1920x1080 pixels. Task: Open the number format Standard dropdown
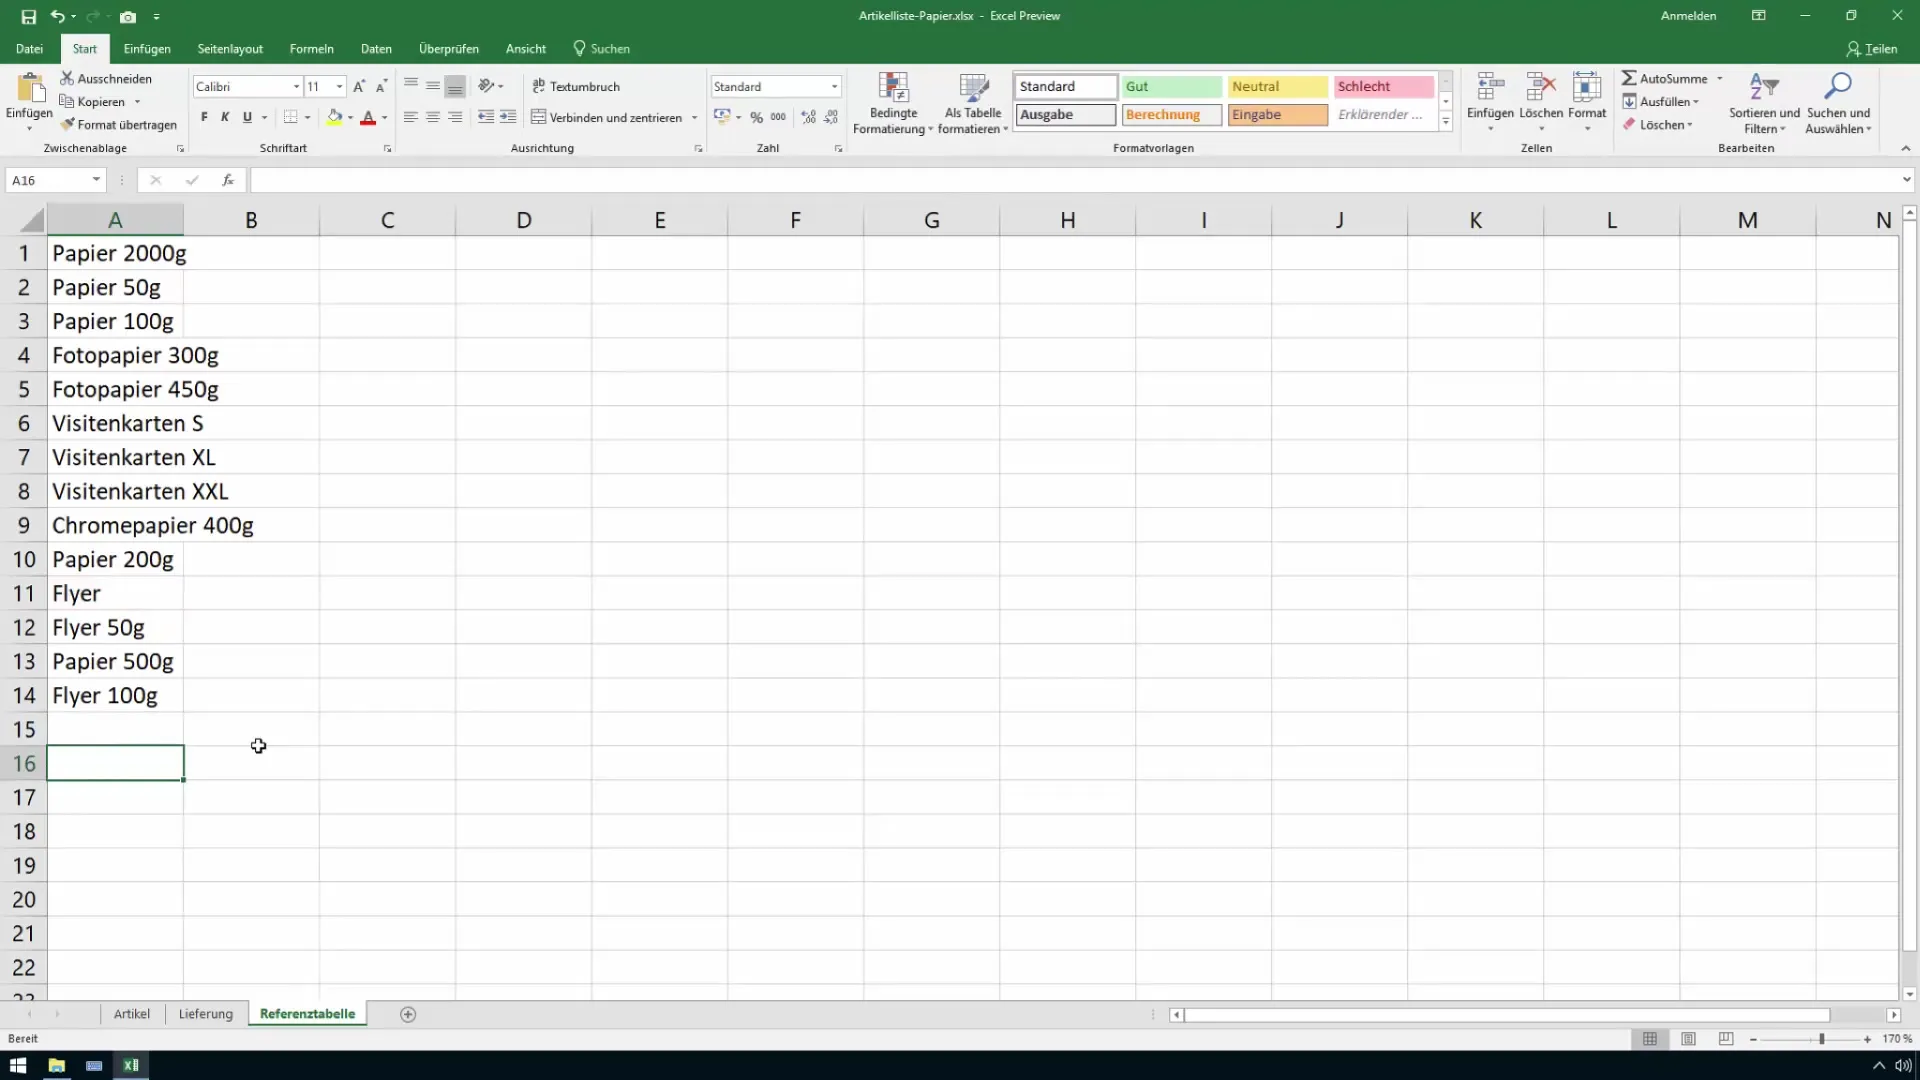835,87
